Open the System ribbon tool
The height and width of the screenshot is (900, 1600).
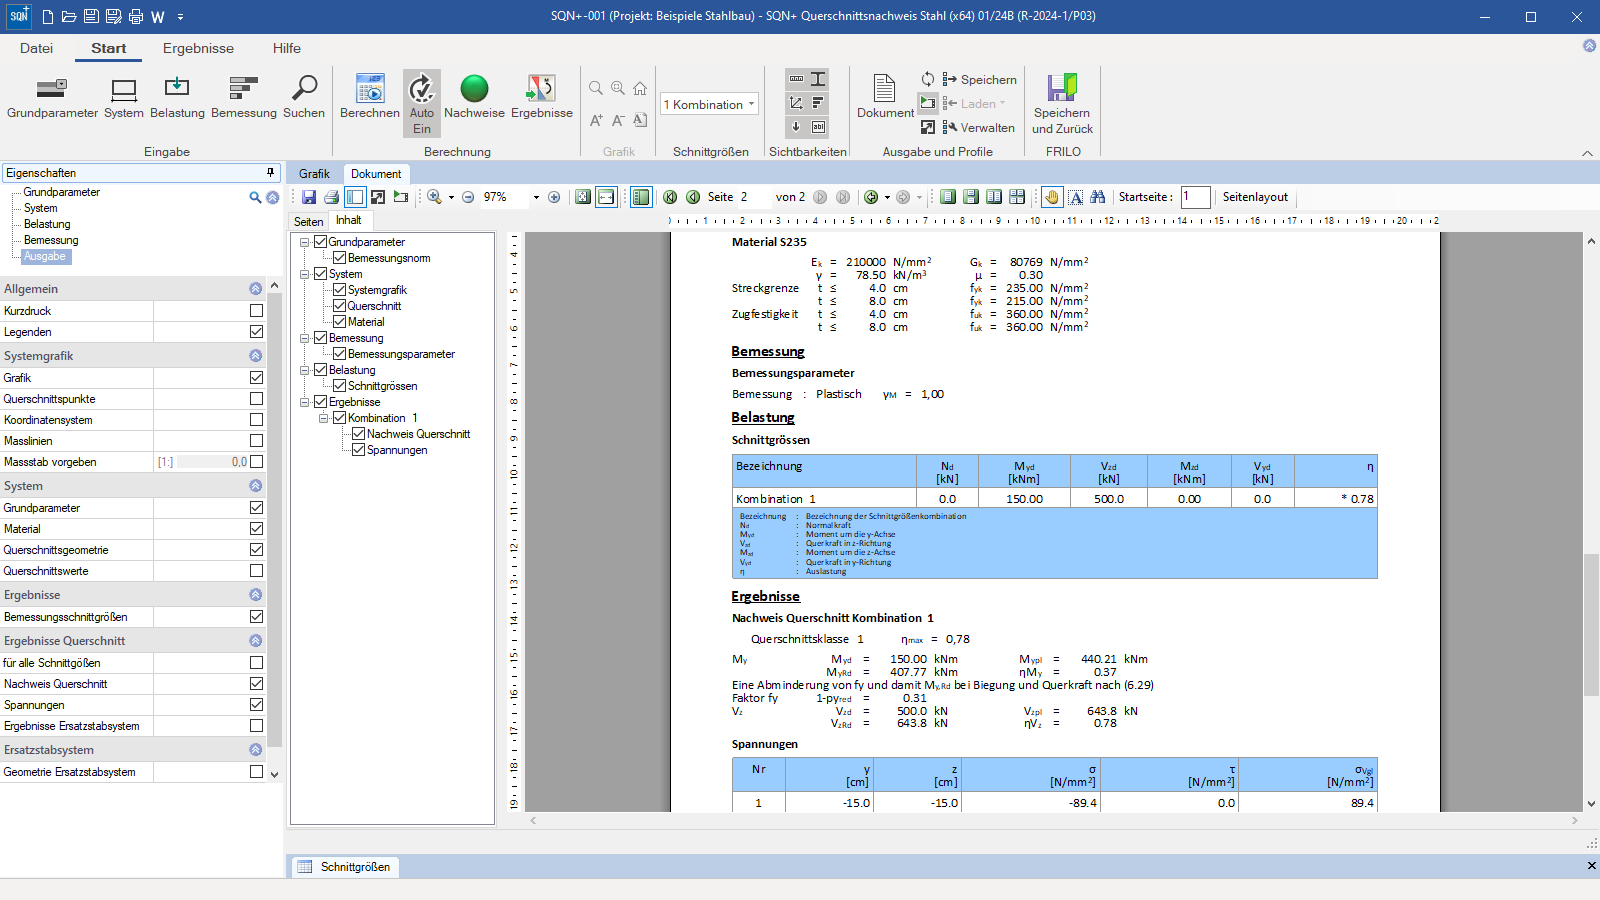(124, 97)
